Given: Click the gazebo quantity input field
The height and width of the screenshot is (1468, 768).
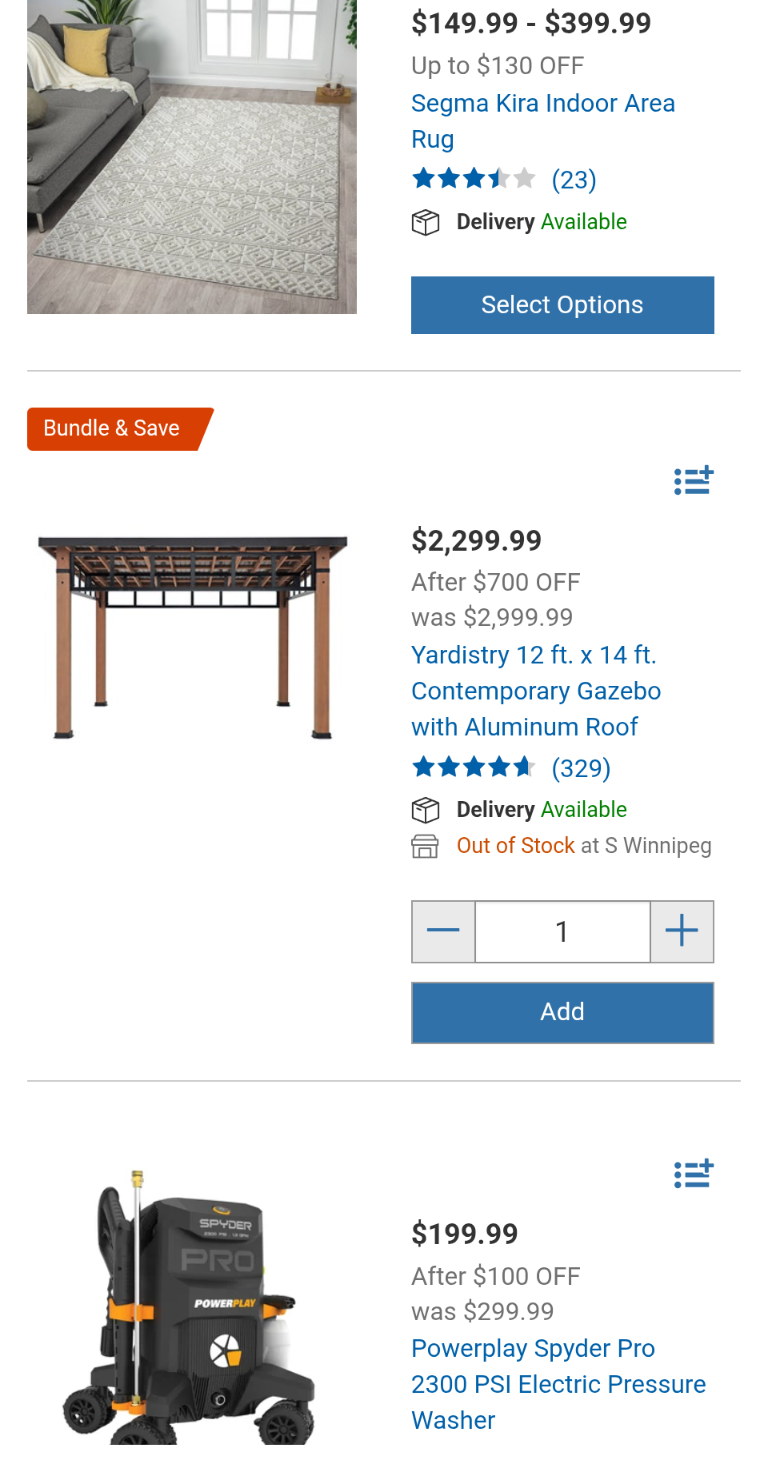Looking at the screenshot, I should [562, 932].
